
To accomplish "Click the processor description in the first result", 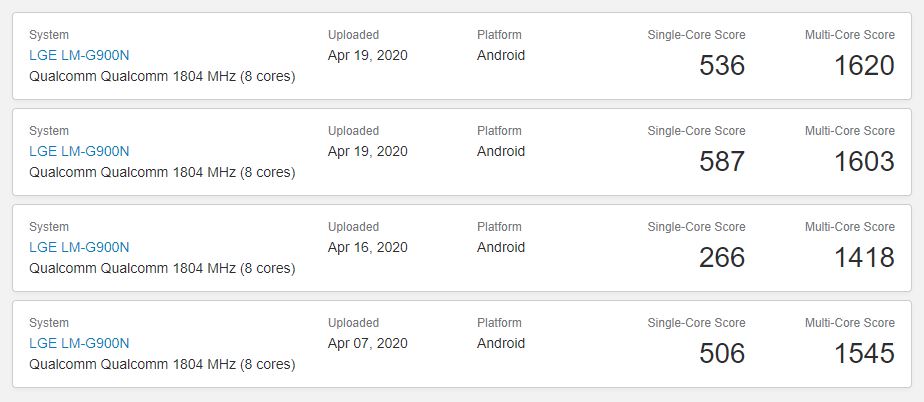I will pos(162,77).
